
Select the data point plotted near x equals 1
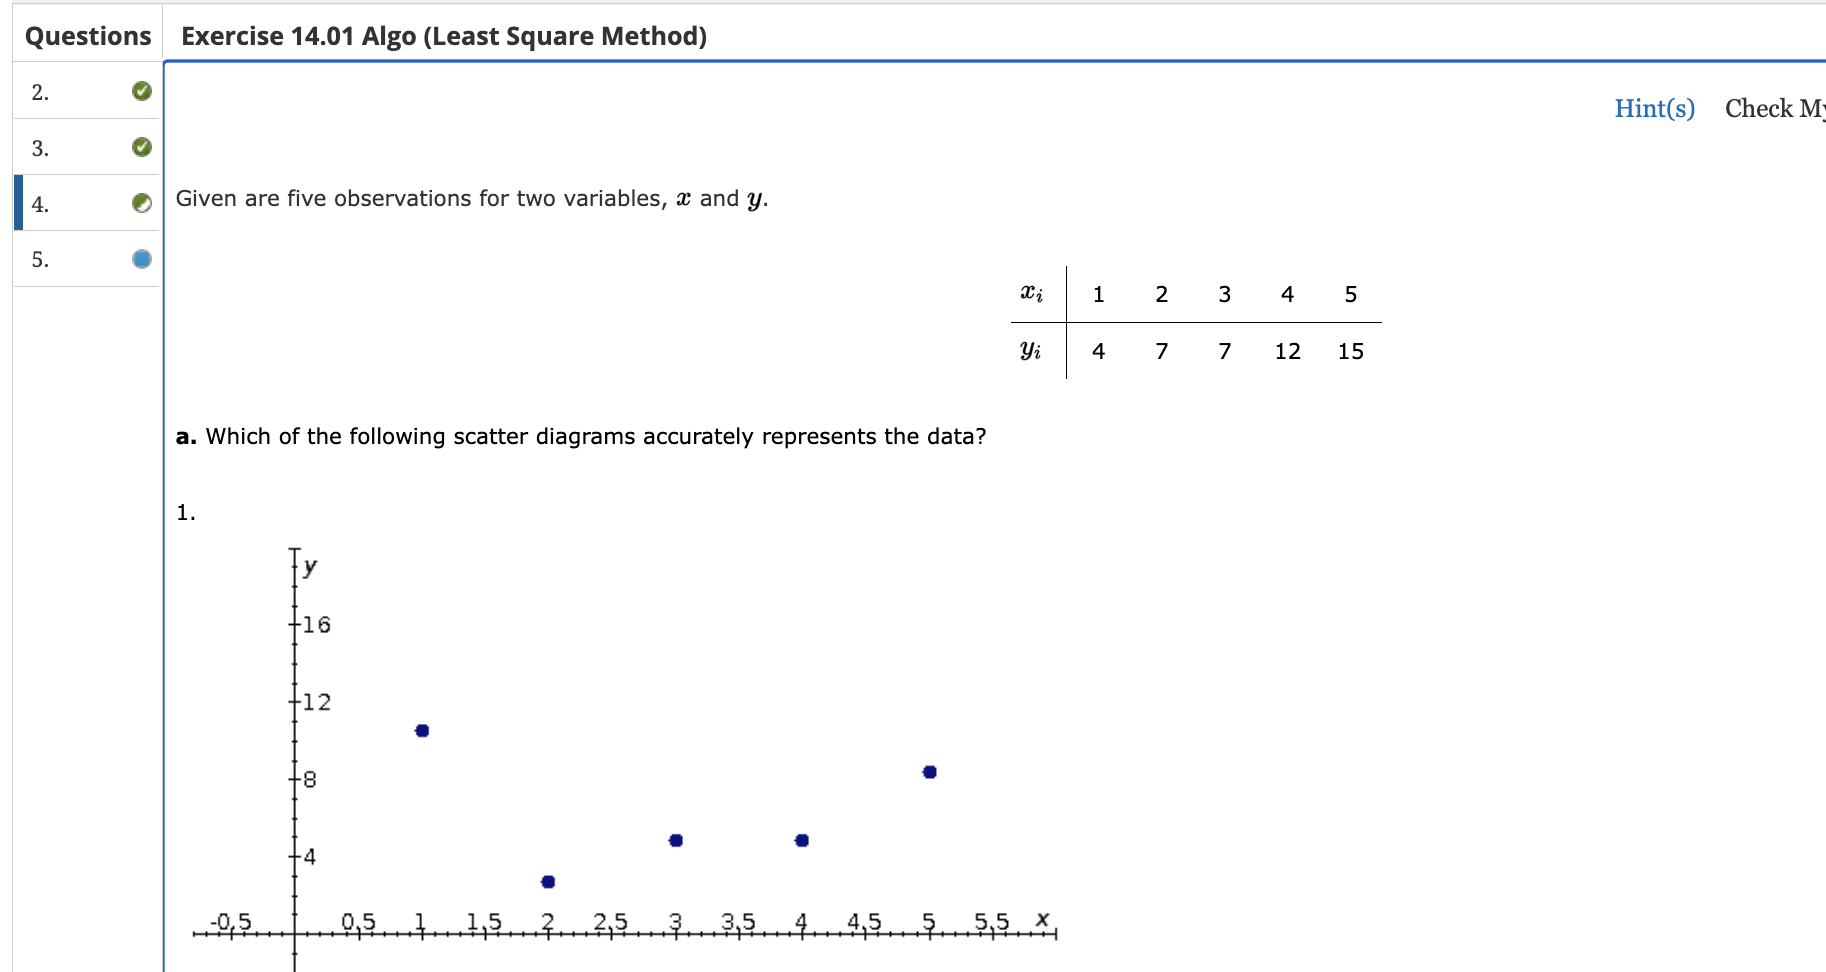coord(421,729)
